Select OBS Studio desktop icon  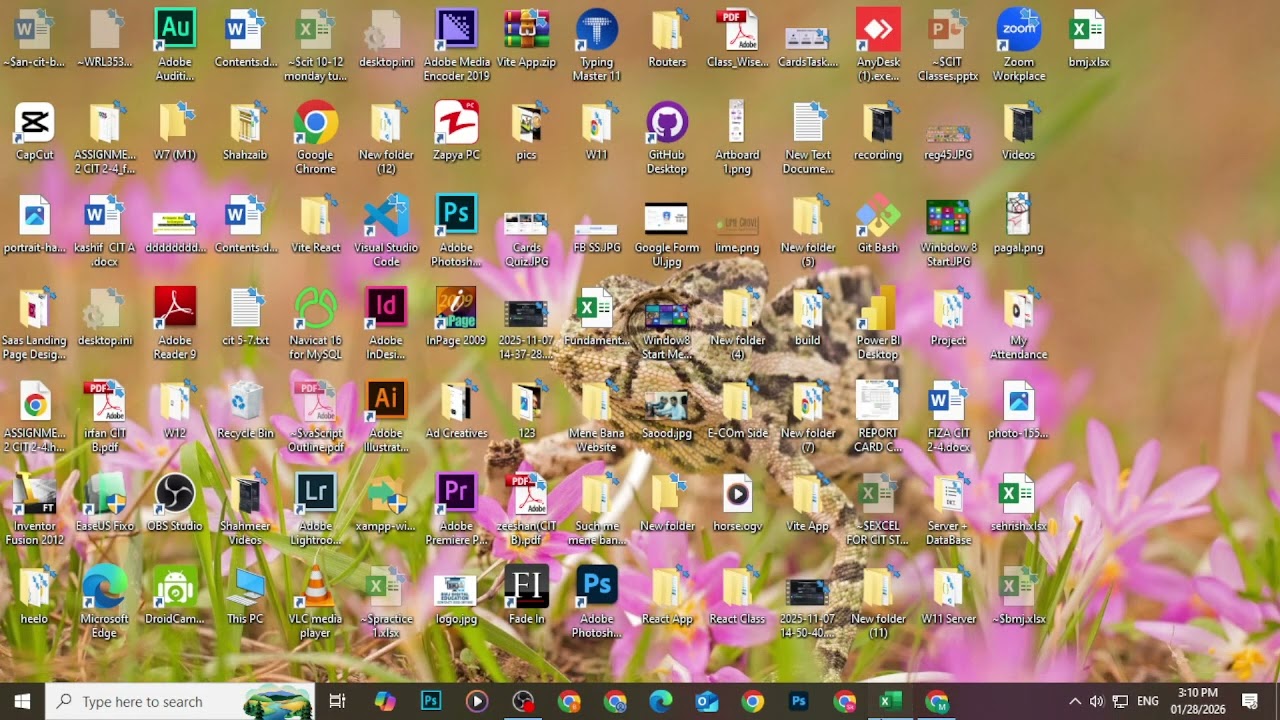tap(175, 503)
